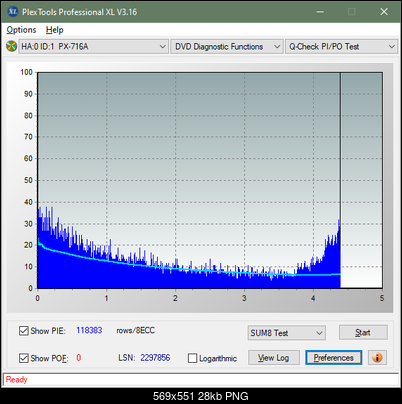Minimize the PlexTools window

[320, 12]
